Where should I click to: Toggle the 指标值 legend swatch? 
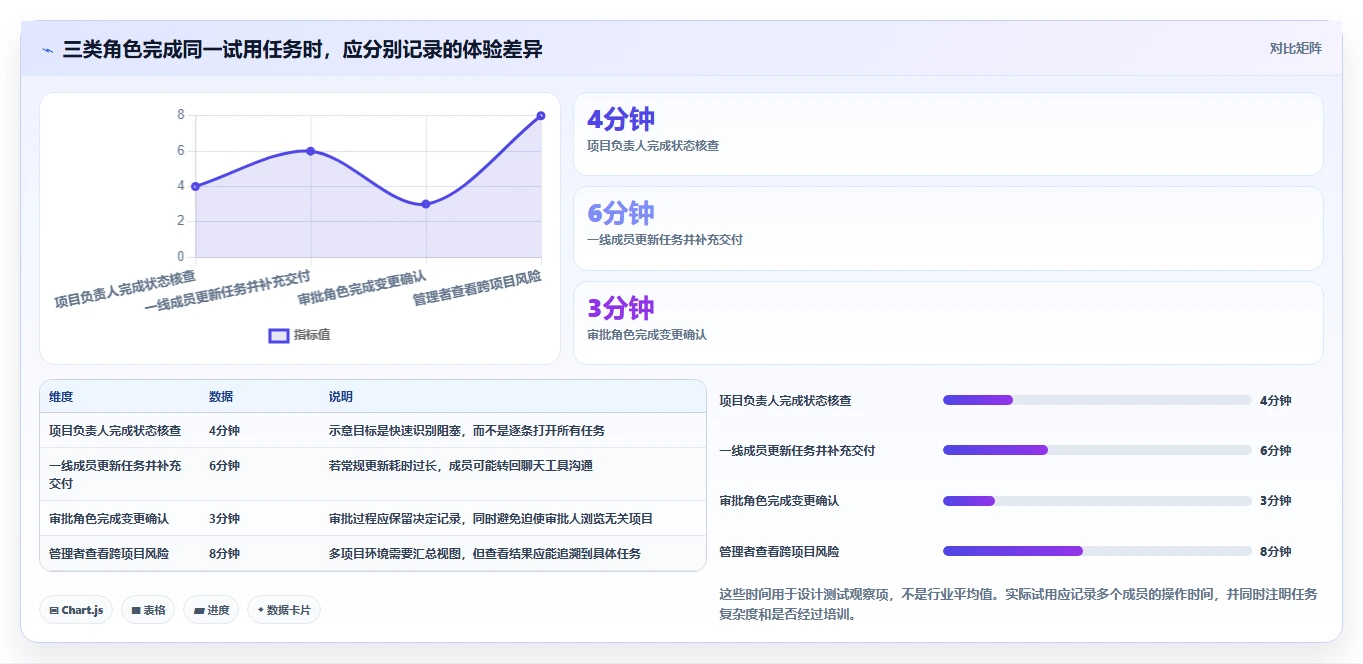[279, 335]
